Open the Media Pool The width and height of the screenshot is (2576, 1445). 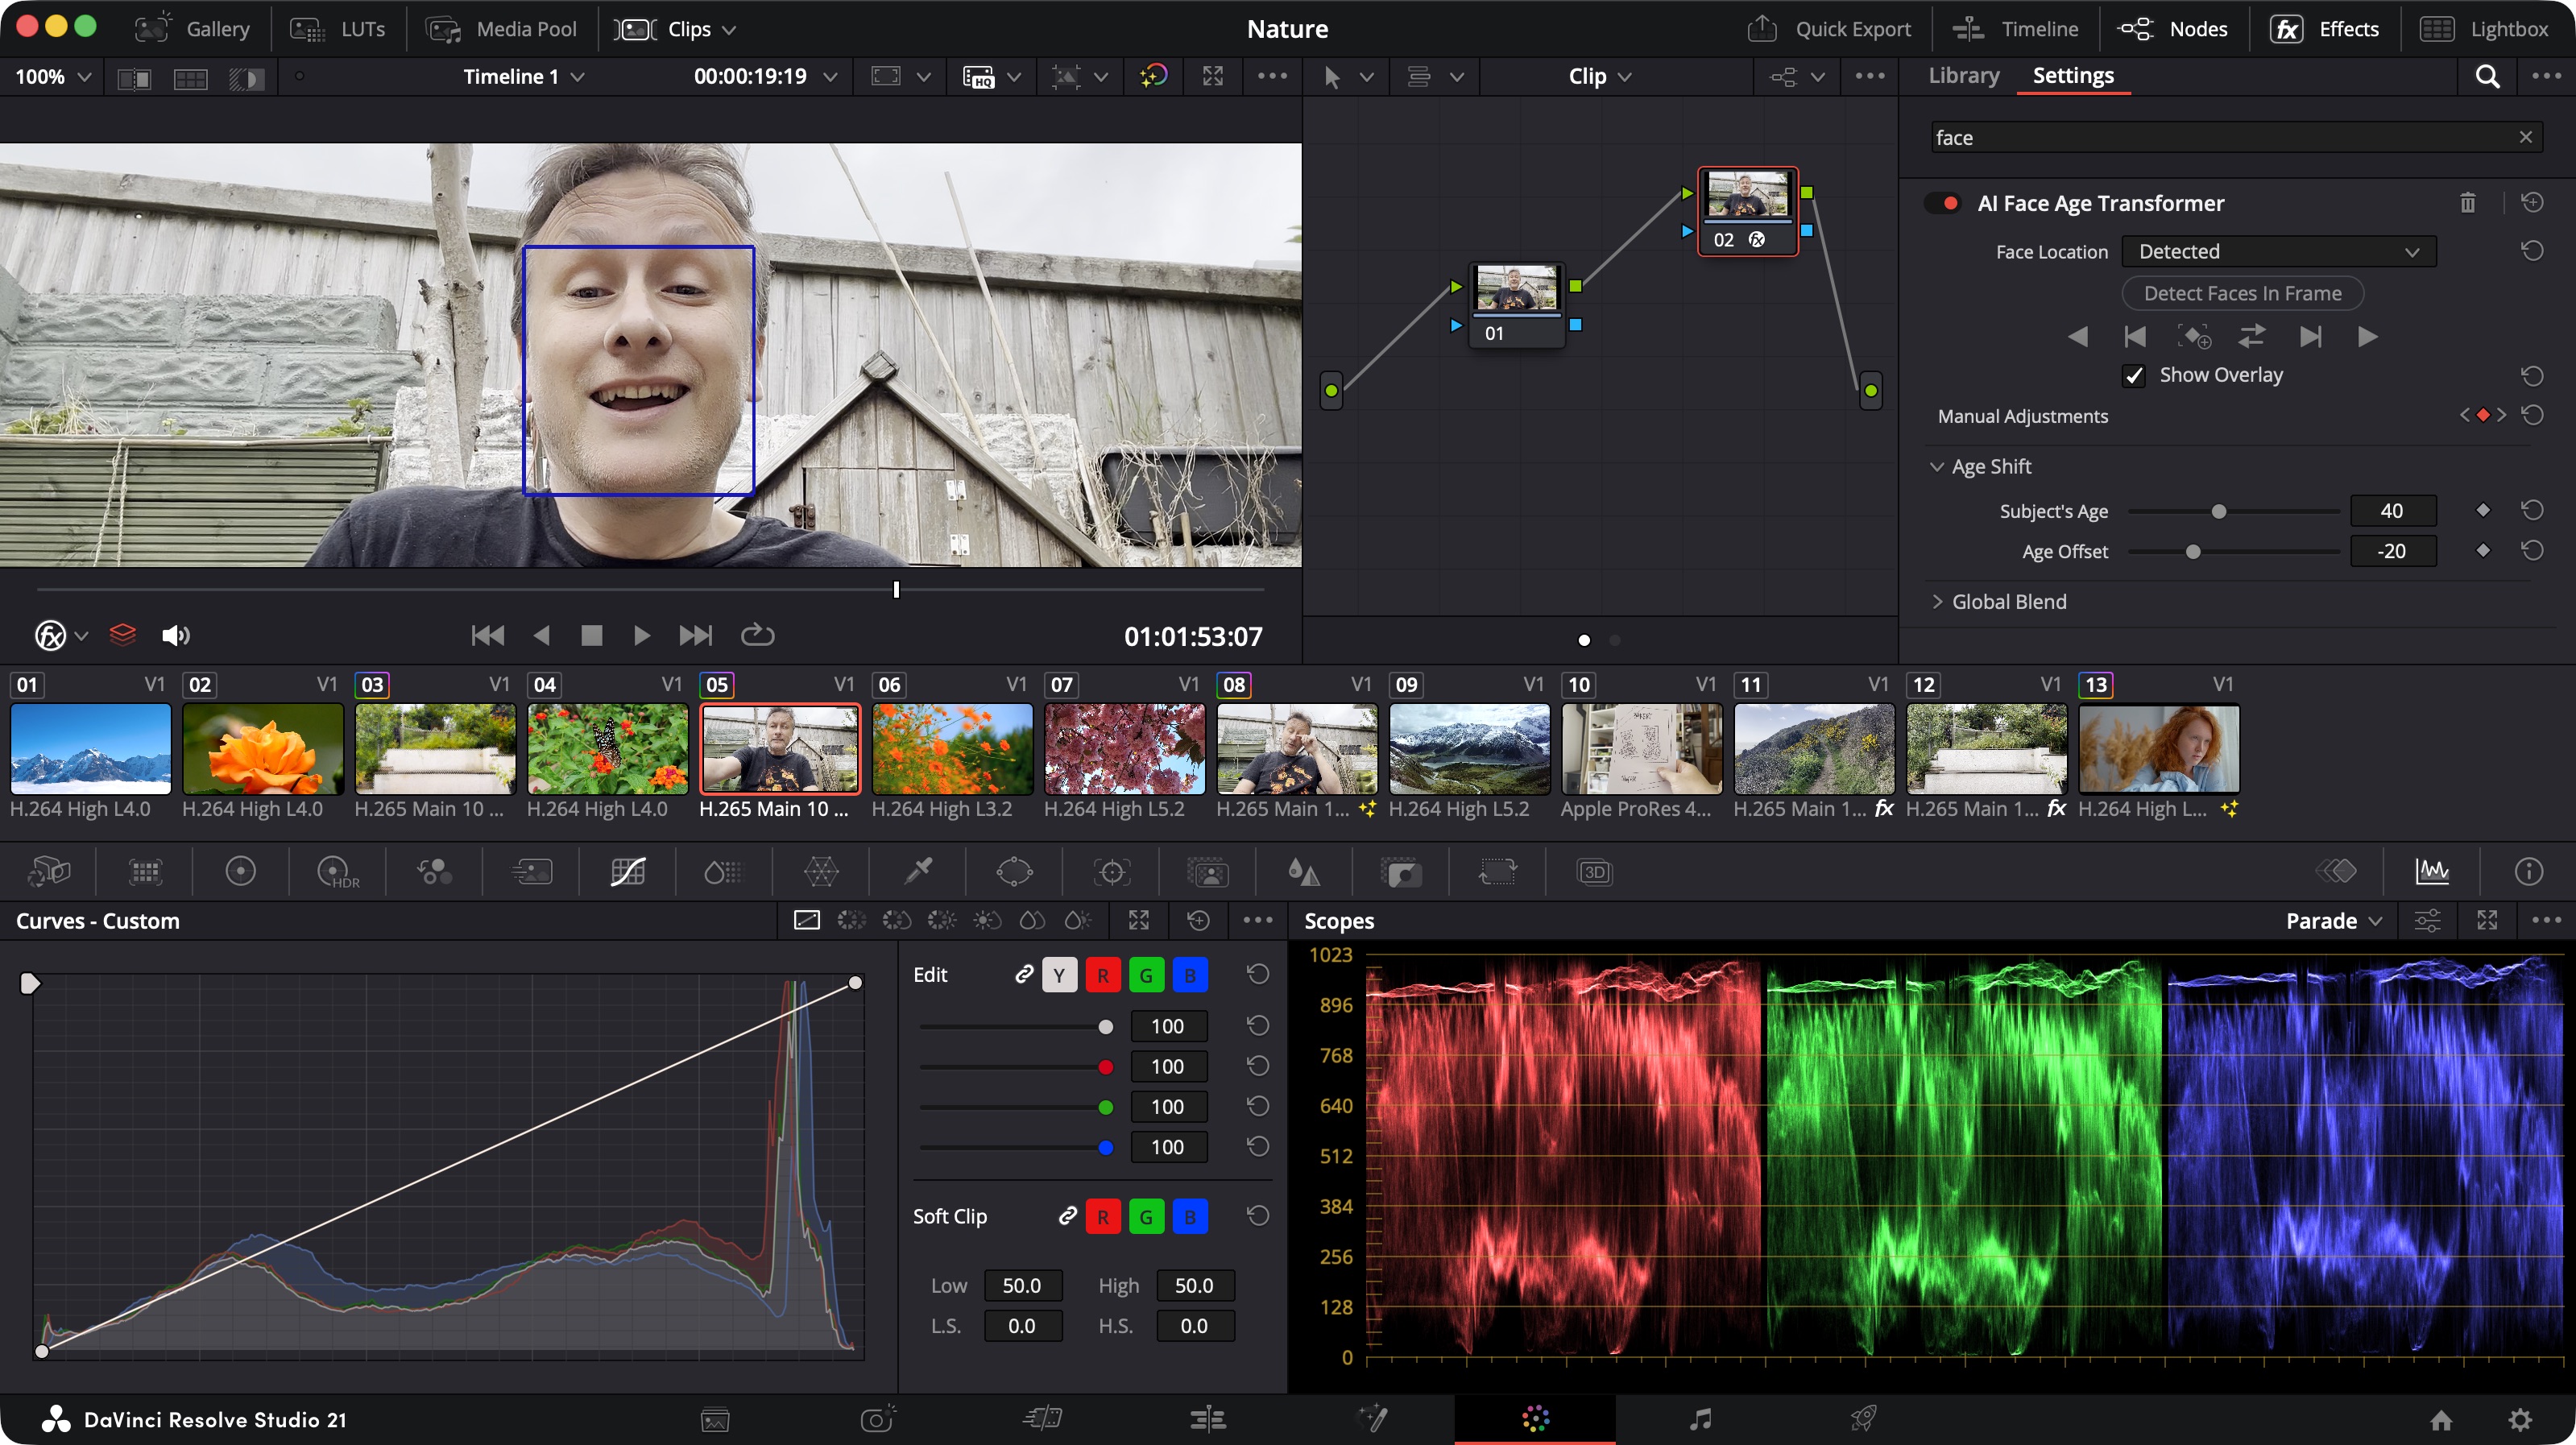click(502, 29)
